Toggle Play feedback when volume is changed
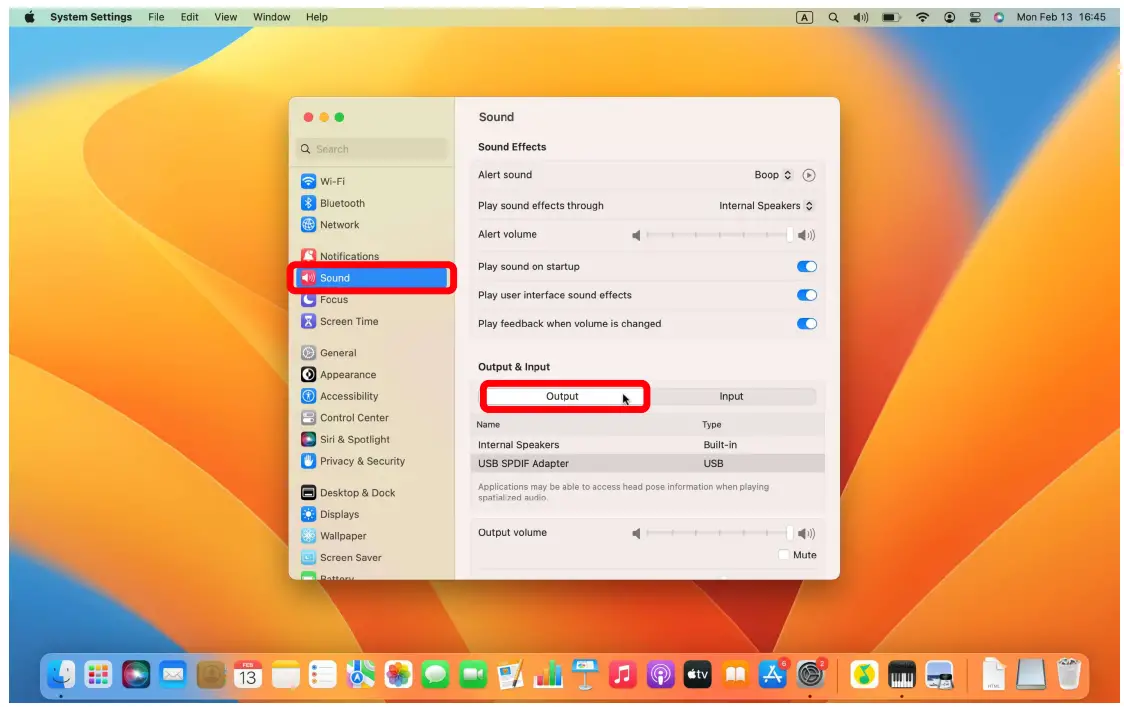1124x707 pixels. pos(806,323)
